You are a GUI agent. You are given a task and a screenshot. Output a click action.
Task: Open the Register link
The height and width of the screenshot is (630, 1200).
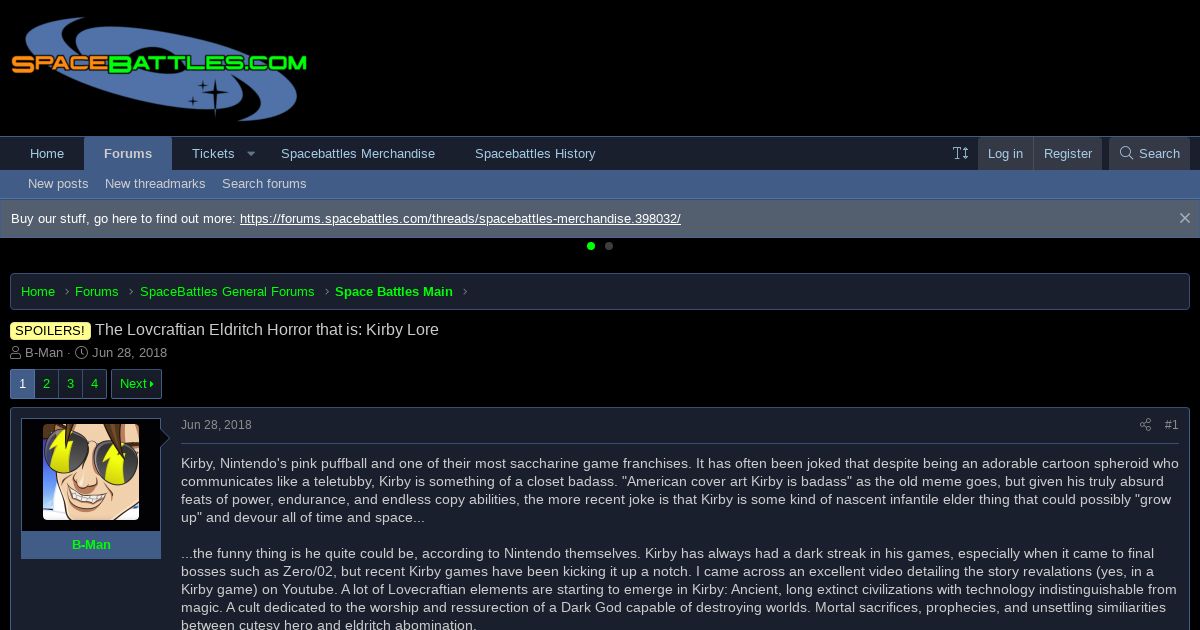point(1068,153)
